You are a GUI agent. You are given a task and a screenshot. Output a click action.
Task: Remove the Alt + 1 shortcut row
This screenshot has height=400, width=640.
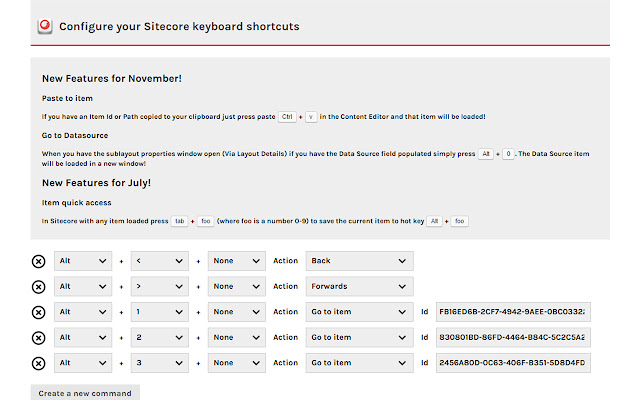[38, 312]
